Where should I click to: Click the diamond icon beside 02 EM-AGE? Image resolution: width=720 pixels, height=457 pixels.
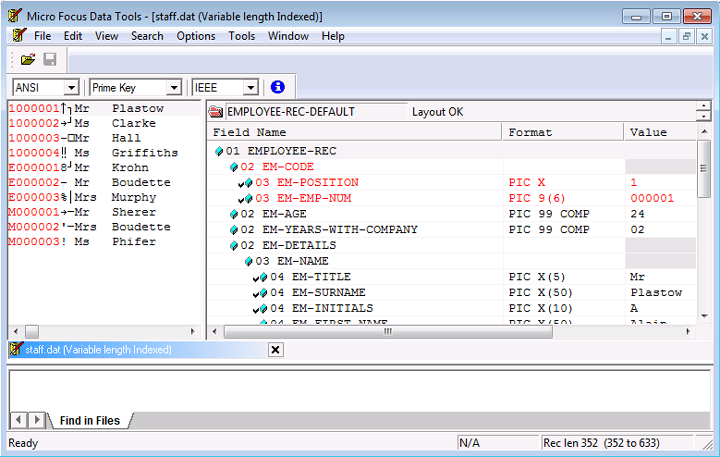tap(233, 214)
